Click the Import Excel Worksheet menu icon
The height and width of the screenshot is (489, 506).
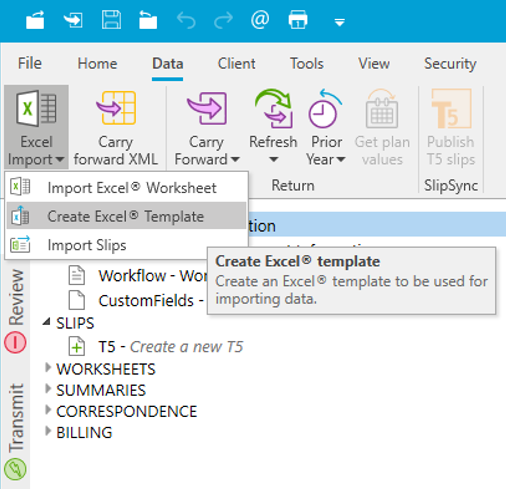[x=20, y=186]
